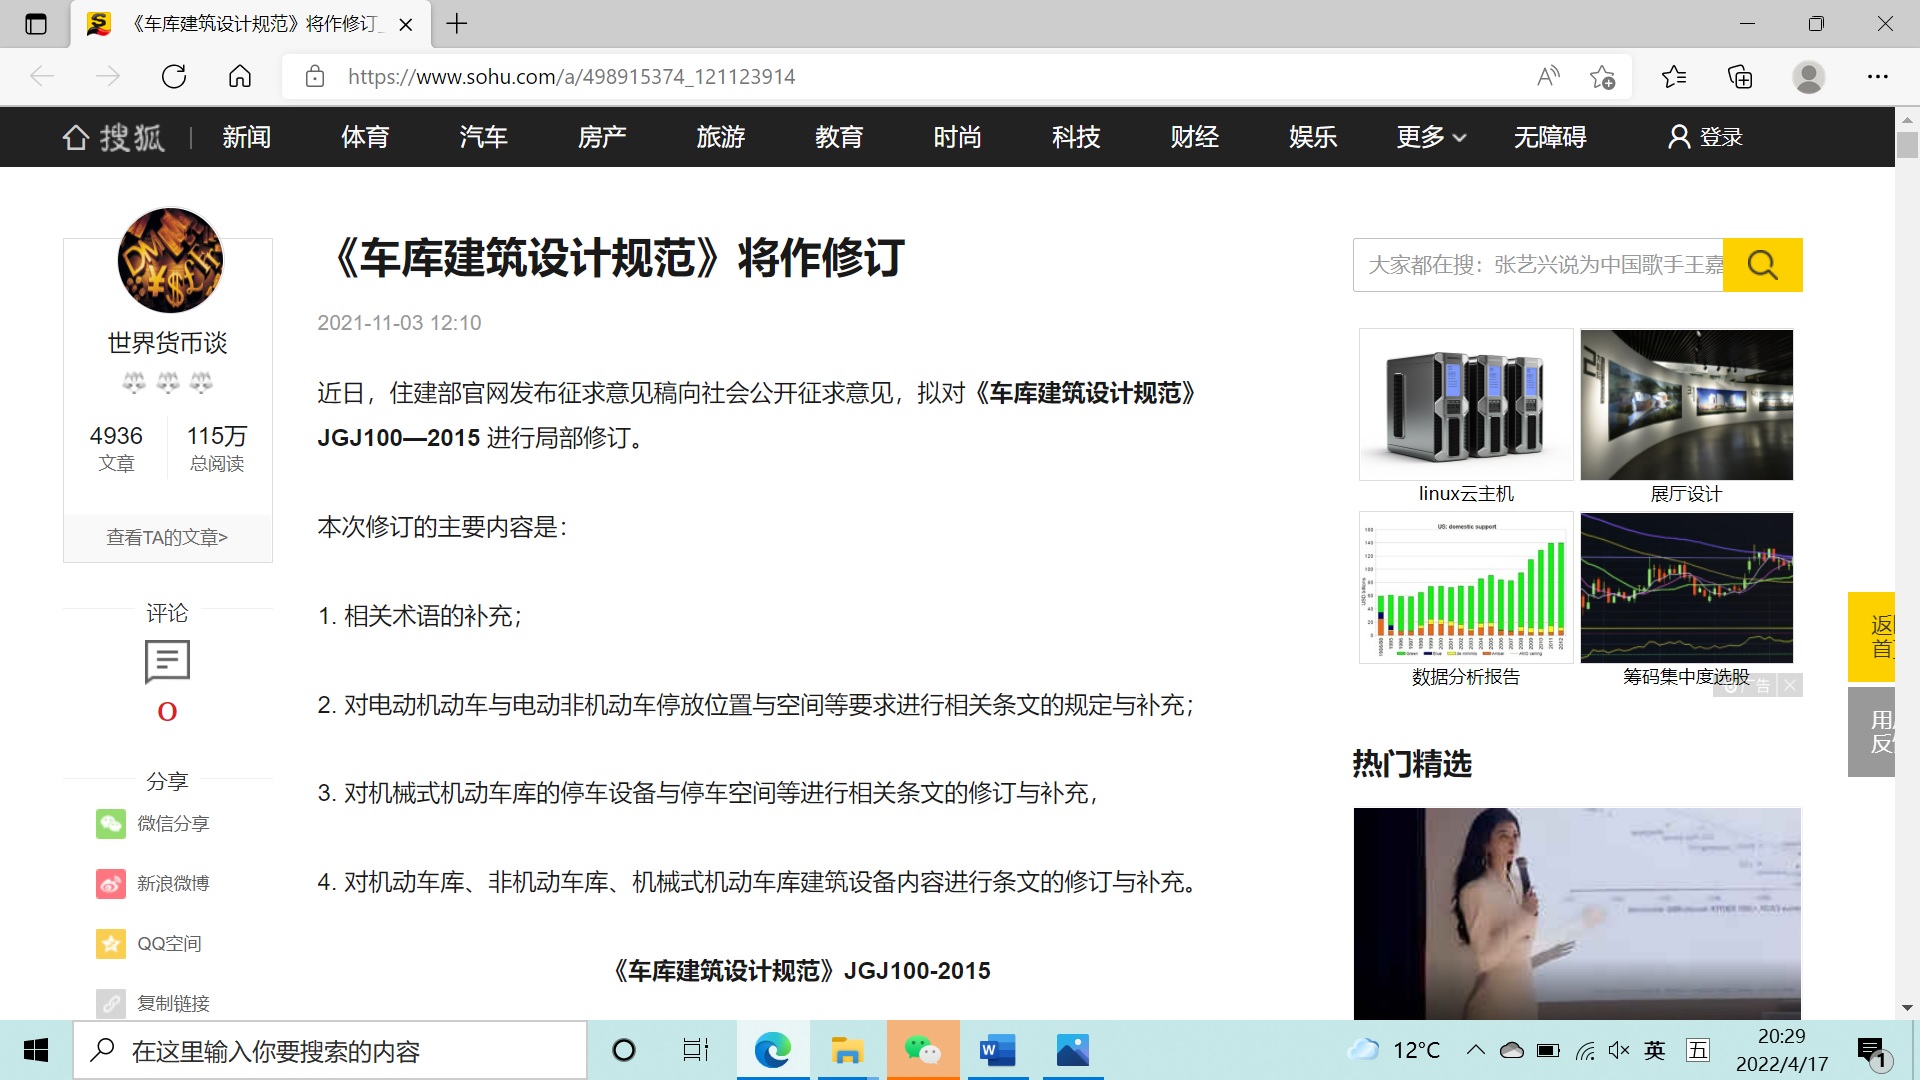This screenshot has height=1080, width=1920.
Task: Click 查看TA的文章 link
Action: [167, 538]
